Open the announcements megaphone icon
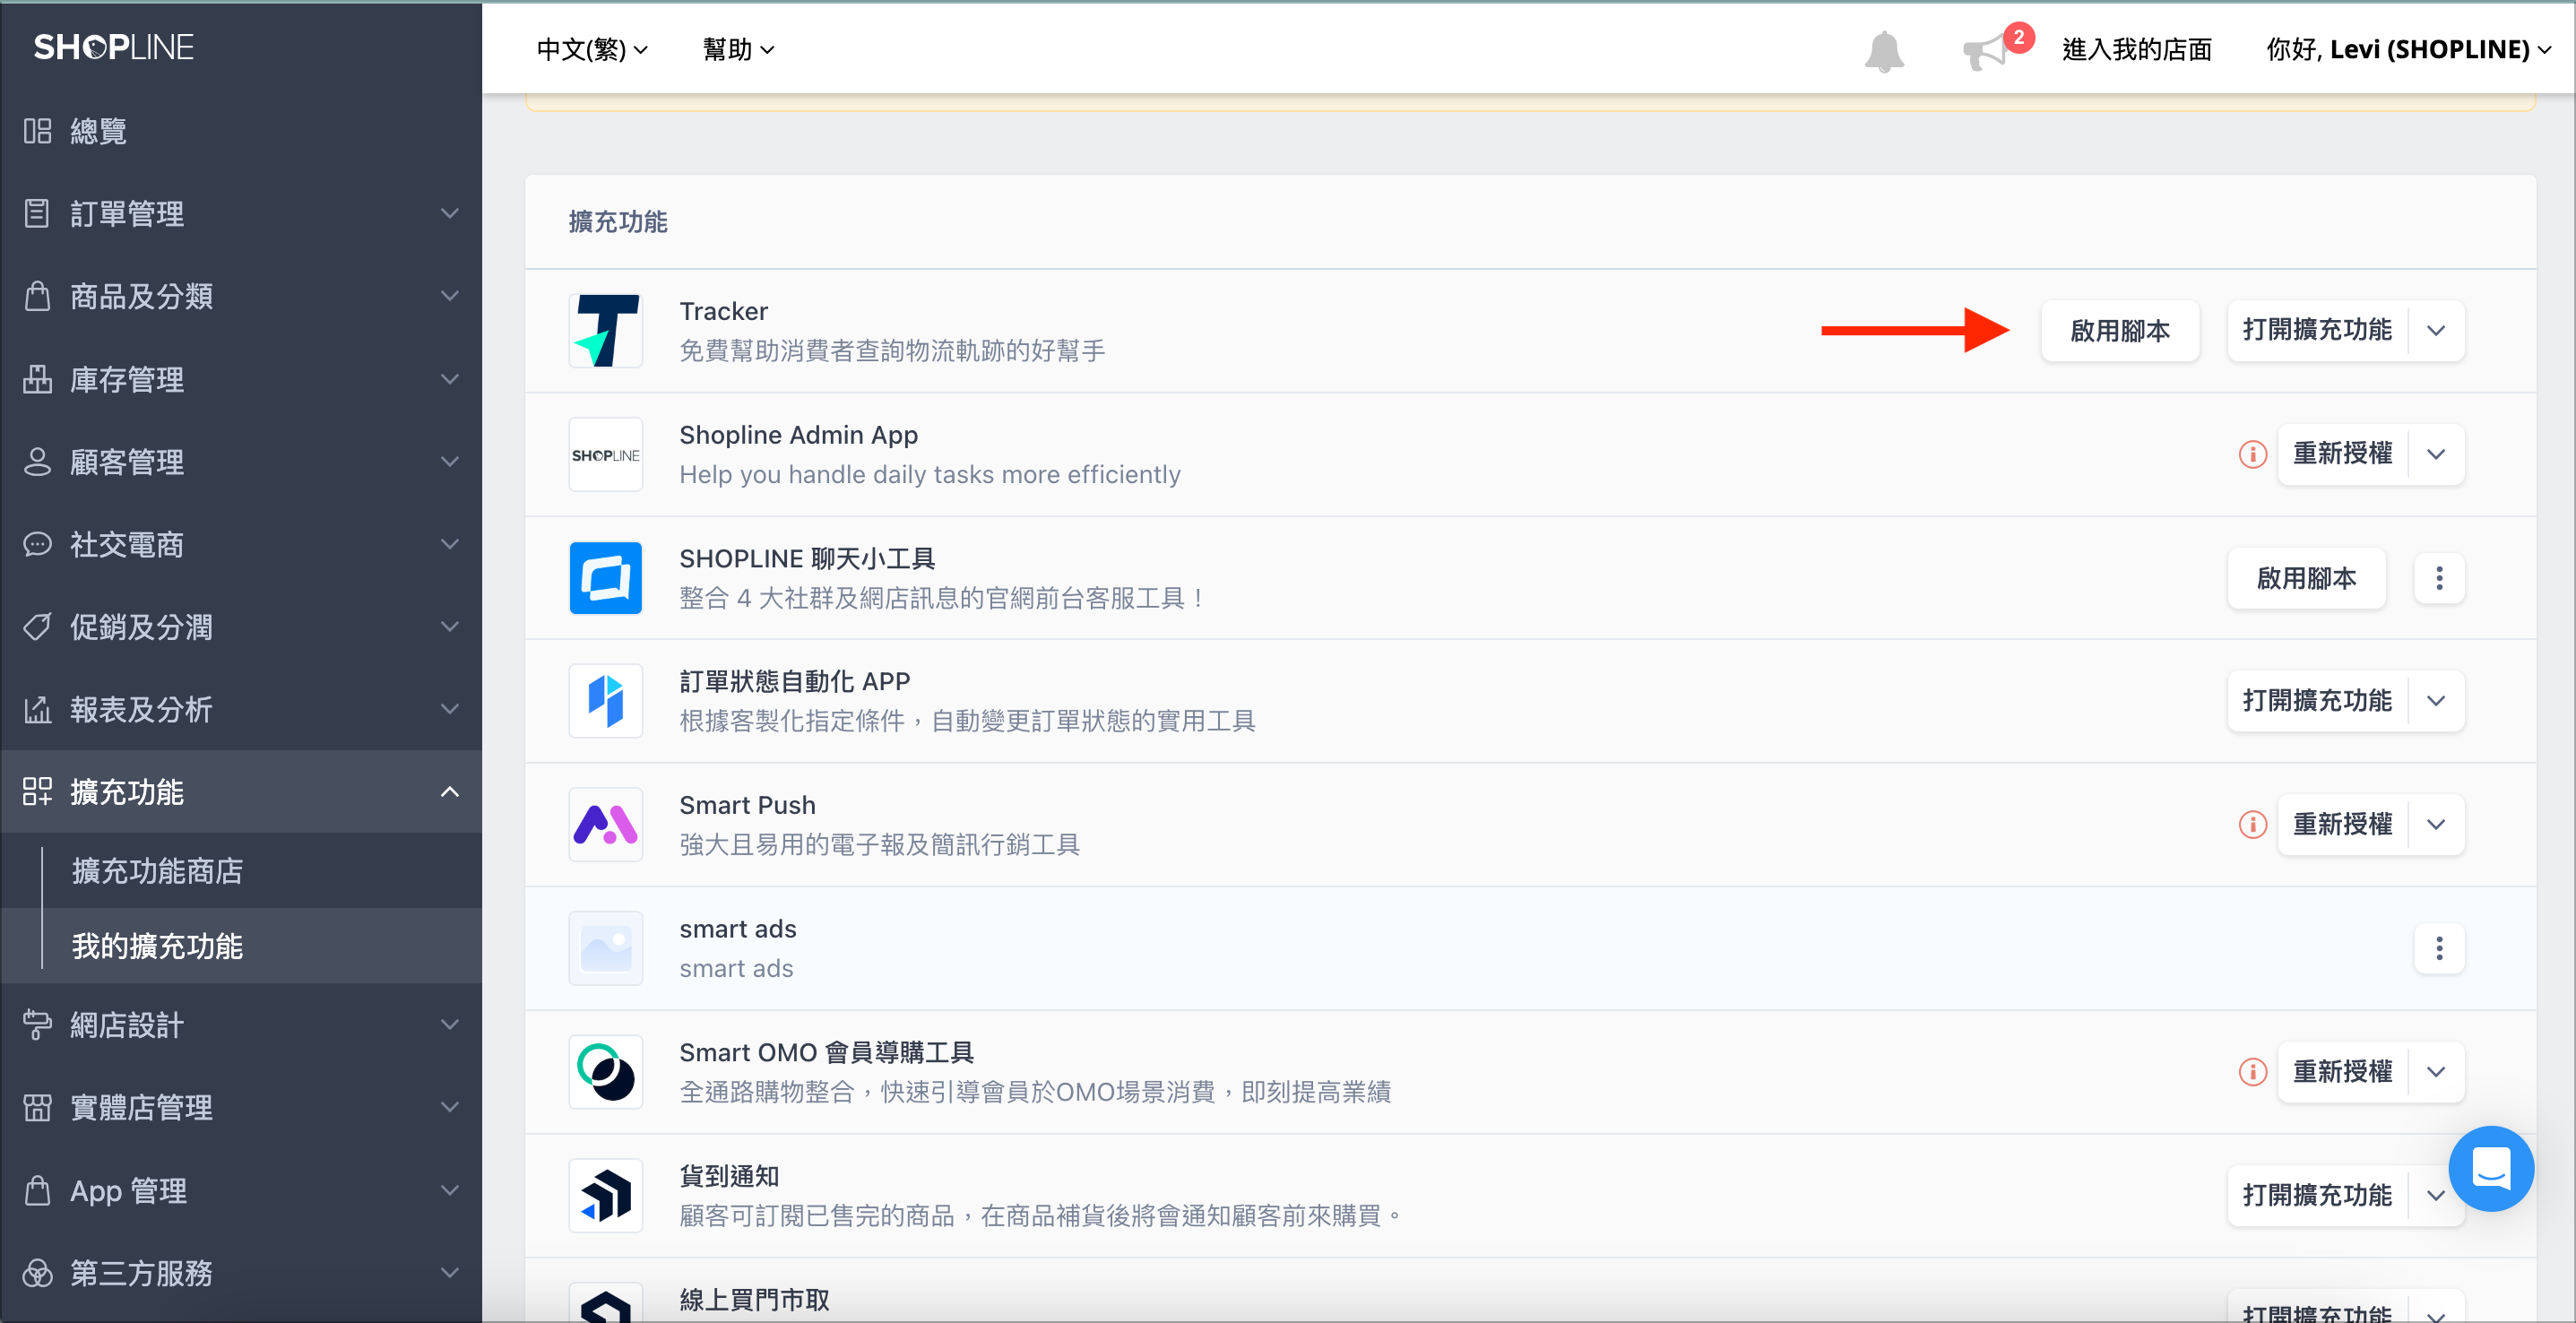This screenshot has height=1323, width=2576. tap(1987, 51)
